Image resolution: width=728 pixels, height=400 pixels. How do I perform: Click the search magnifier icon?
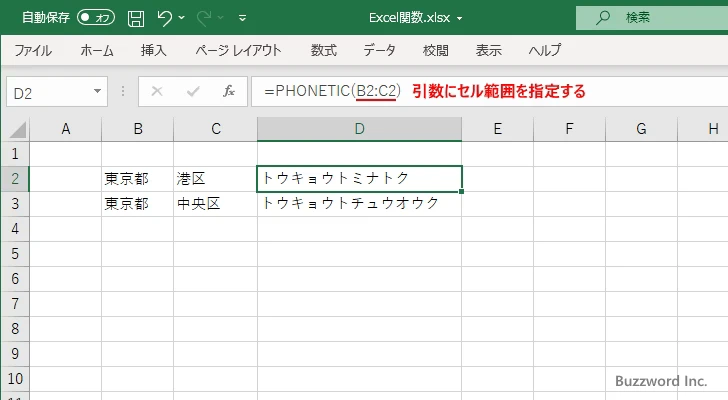603,18
